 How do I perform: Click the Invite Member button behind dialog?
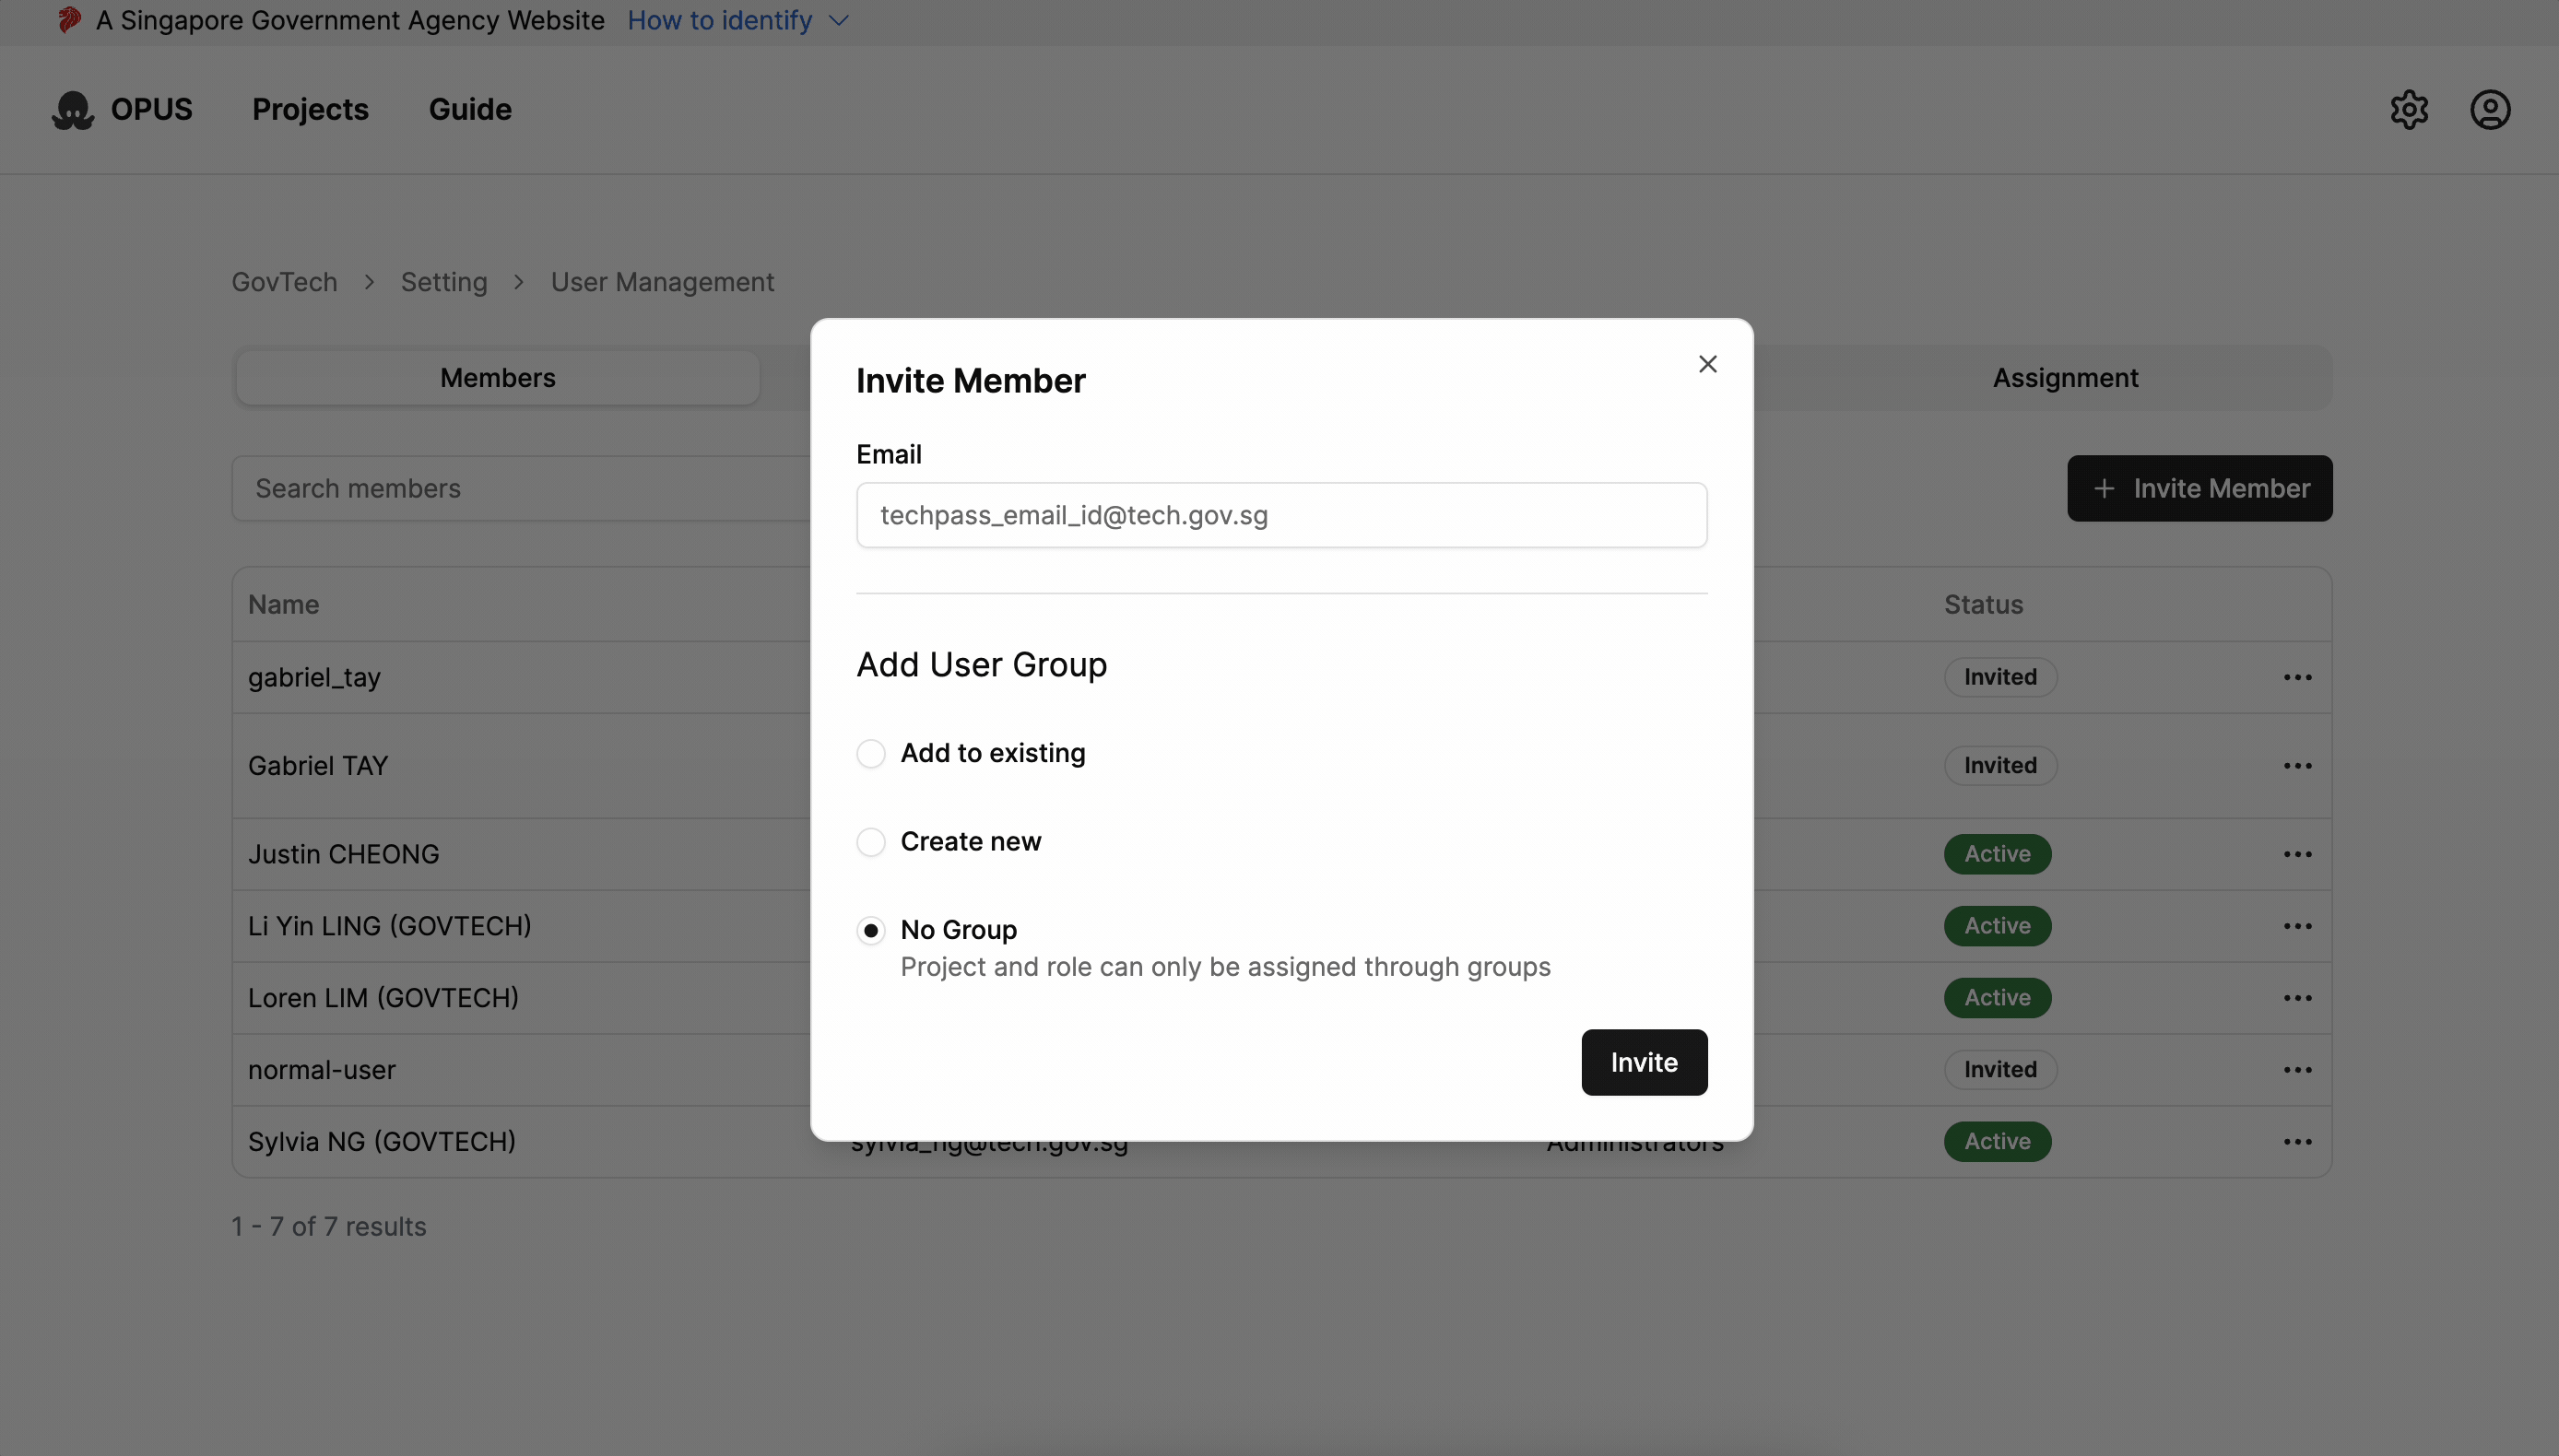tap(2199, 488)
